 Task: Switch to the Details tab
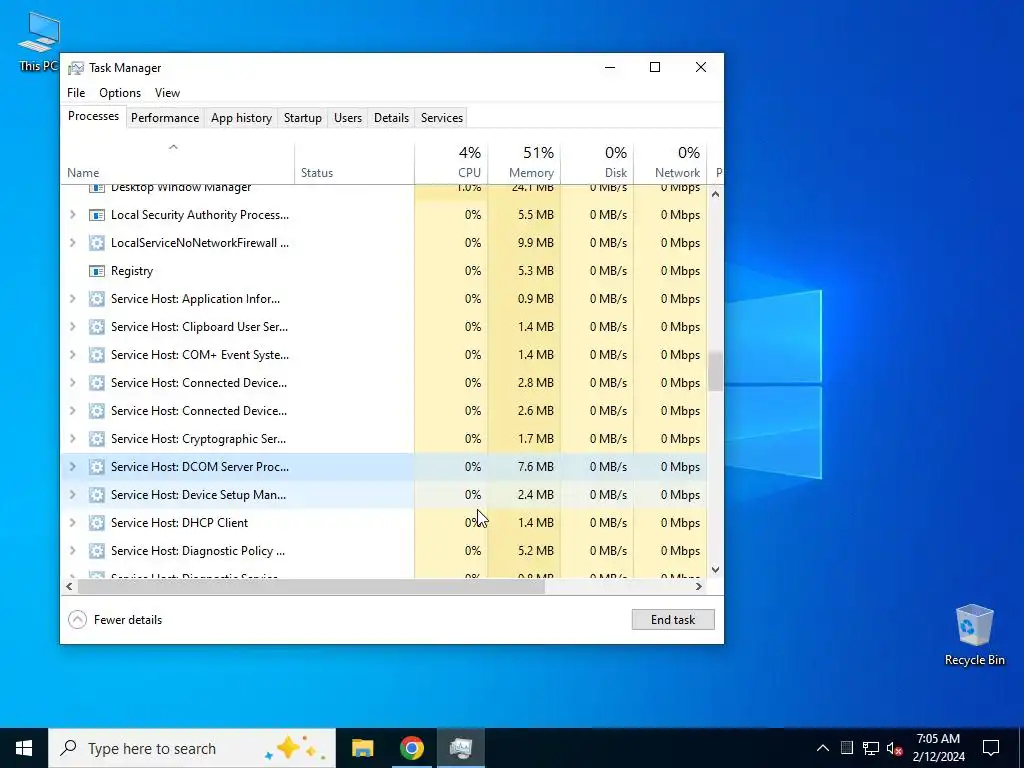click(x=391, y=118)
